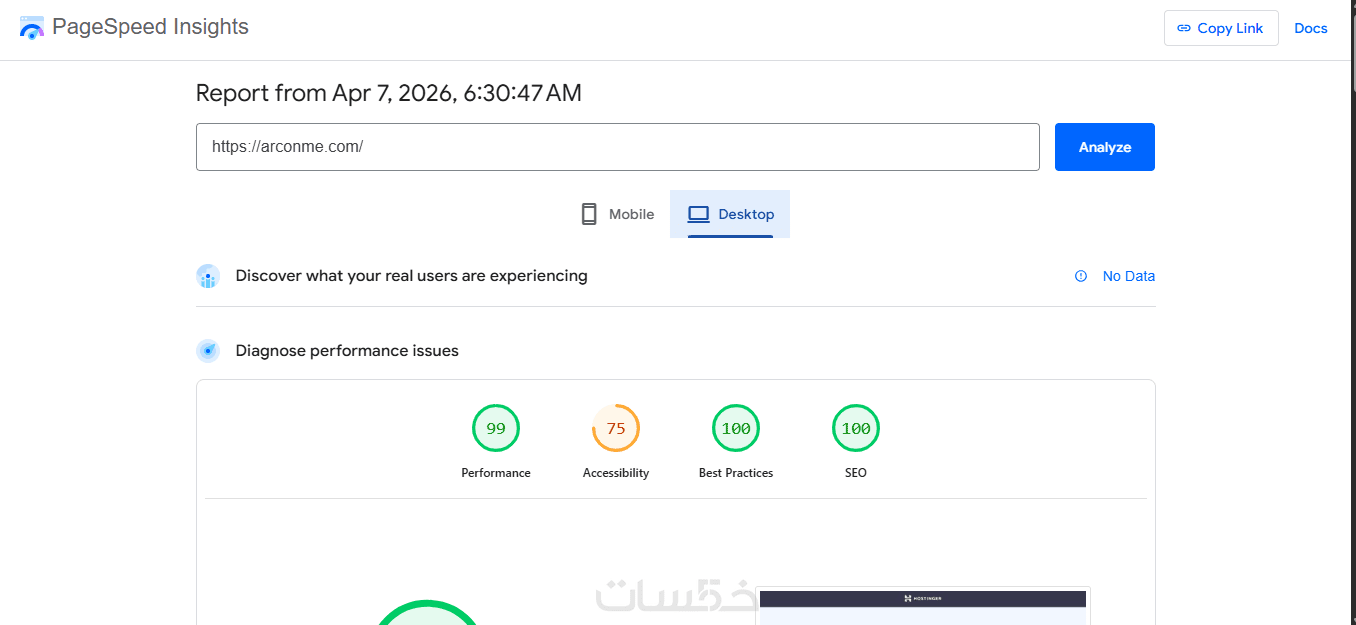Click the Best Practices label
This screenshot has width=1356, height=625.
[x=736, y=473]
